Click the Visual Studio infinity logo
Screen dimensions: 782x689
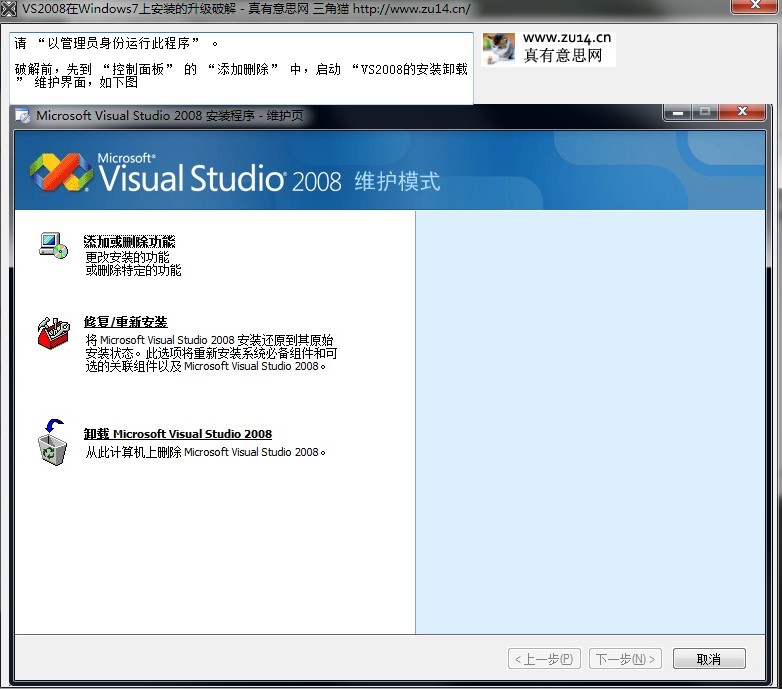[x=61, y=172]
